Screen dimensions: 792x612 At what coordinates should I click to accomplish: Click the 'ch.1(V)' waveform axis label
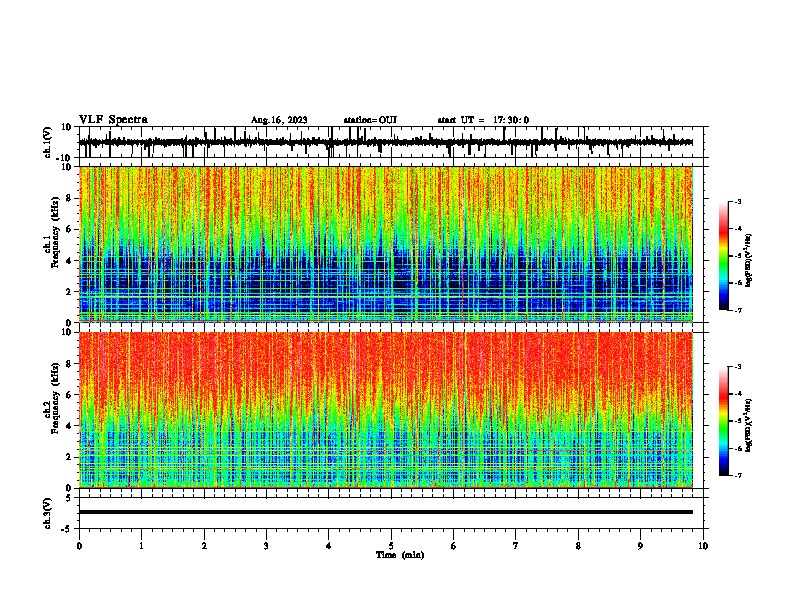(x=48, y=142)
